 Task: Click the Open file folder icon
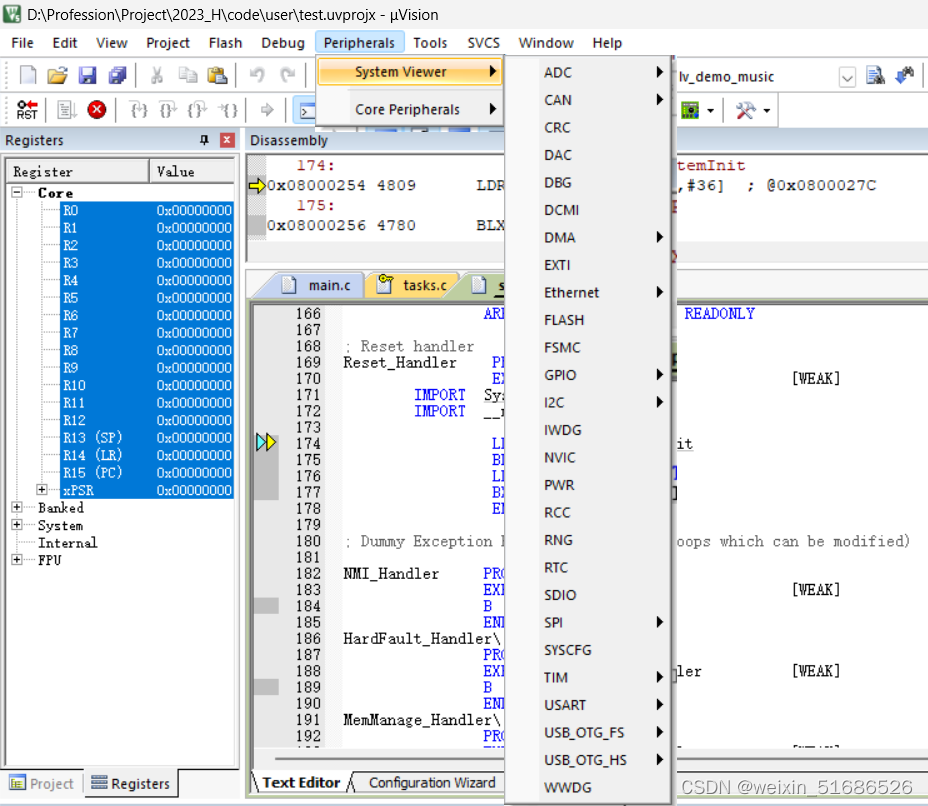click(x=57, y=75)
